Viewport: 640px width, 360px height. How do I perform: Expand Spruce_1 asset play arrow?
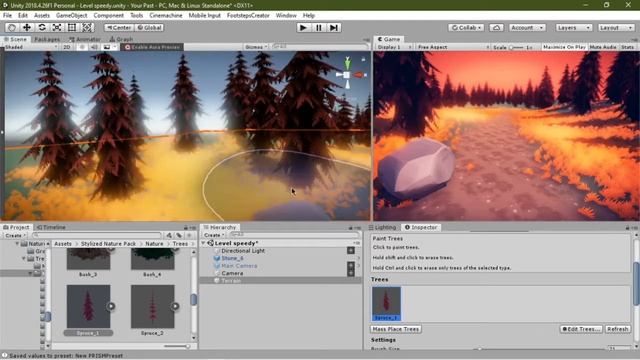pos(111,306)
